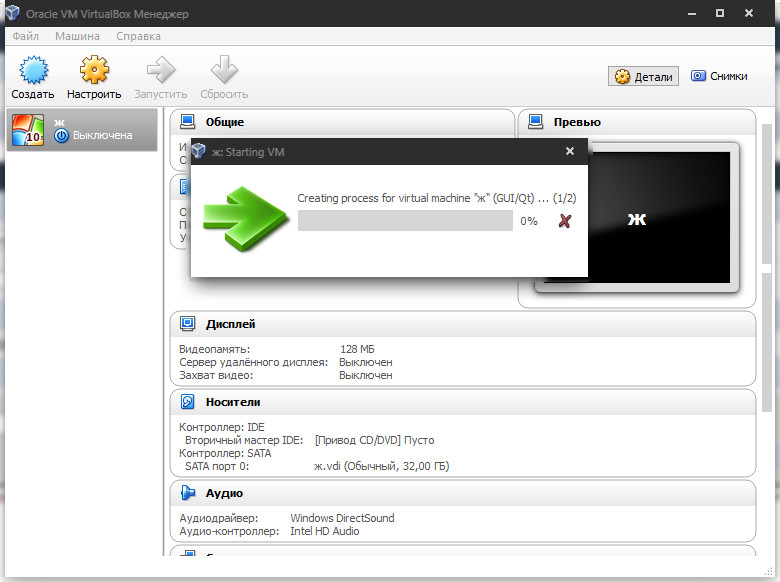Click the details pane vertical scrollbar
The width and height of the screenshot is (780, 582).
tap(767, 269)
